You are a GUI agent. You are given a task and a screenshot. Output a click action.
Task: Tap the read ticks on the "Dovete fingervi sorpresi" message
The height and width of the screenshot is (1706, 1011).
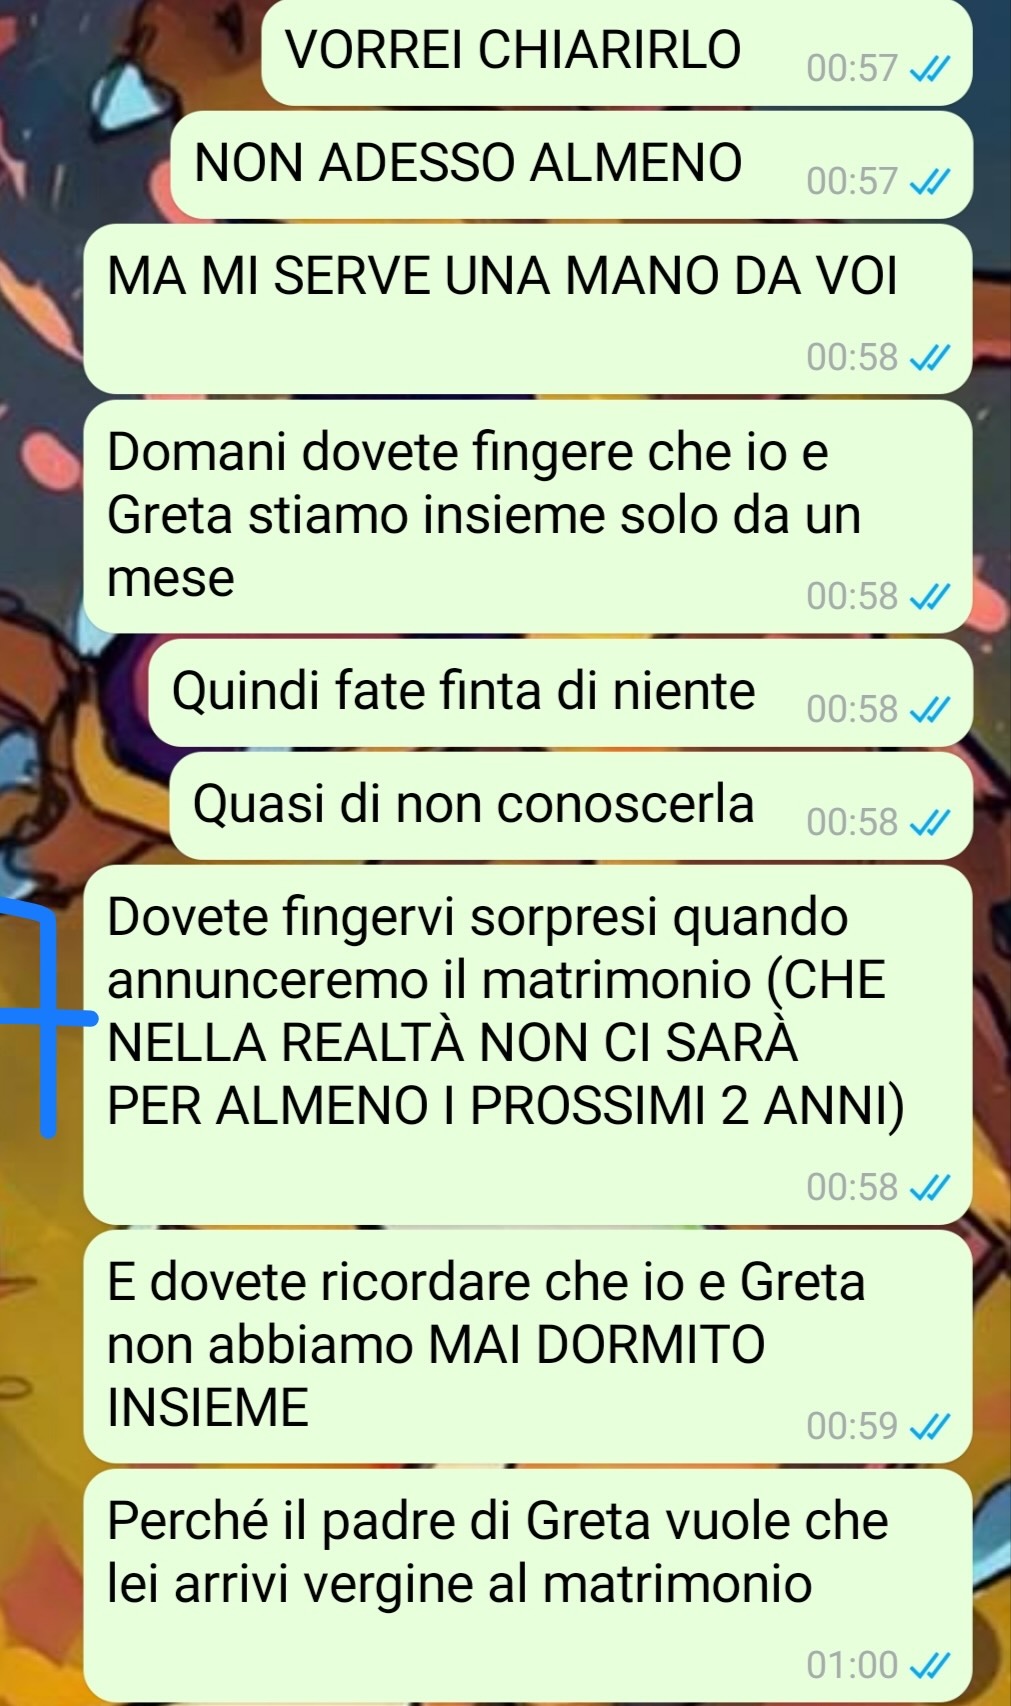point(928,1187)
